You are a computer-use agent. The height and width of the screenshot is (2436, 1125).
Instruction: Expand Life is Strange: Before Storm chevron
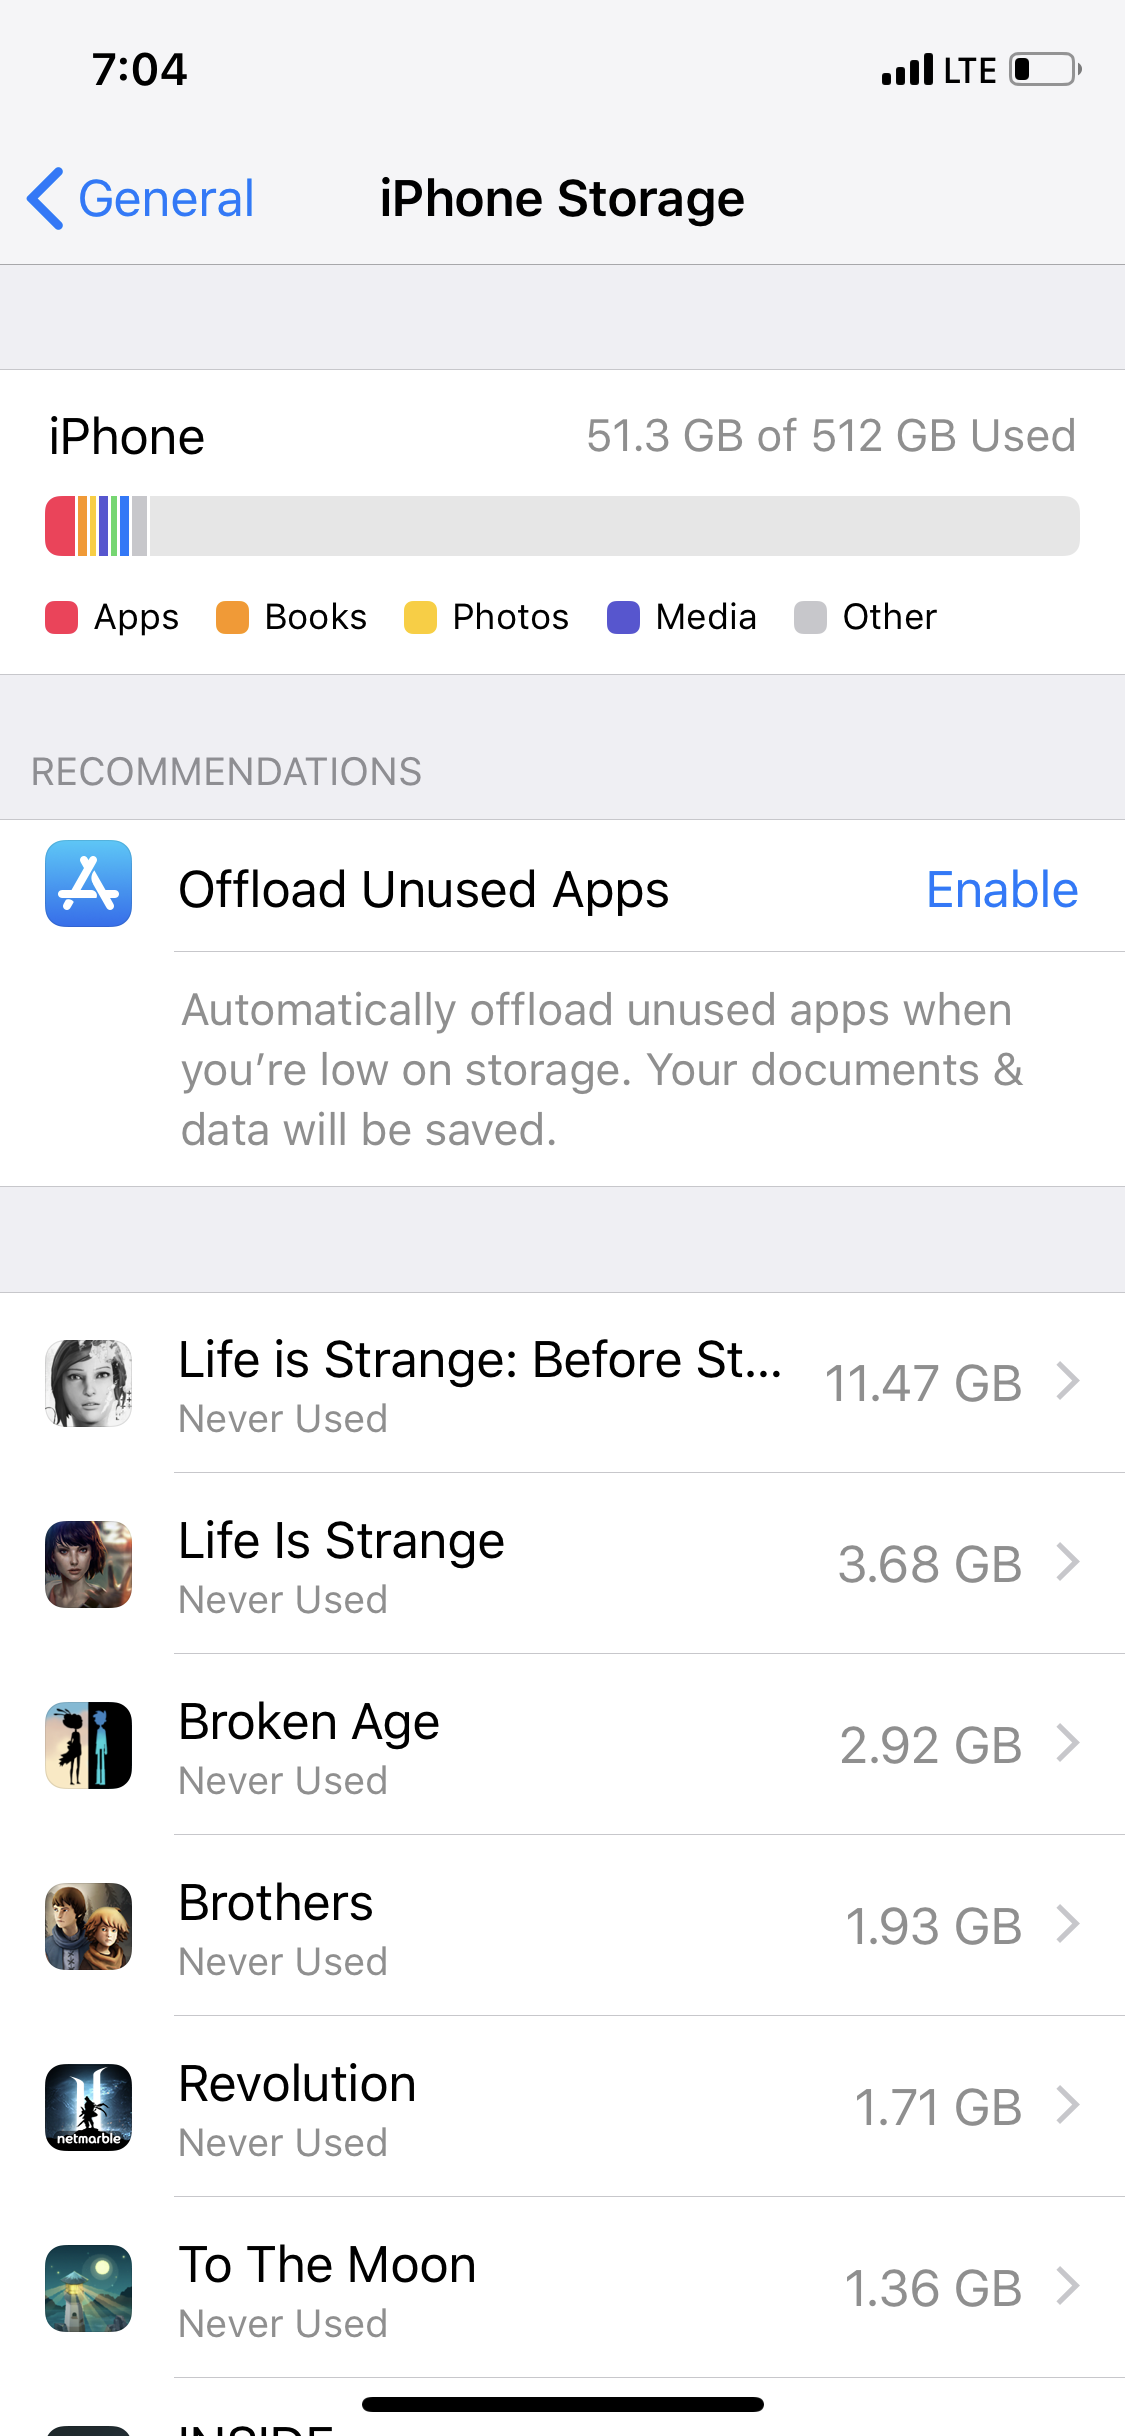pos(1069,1382)
